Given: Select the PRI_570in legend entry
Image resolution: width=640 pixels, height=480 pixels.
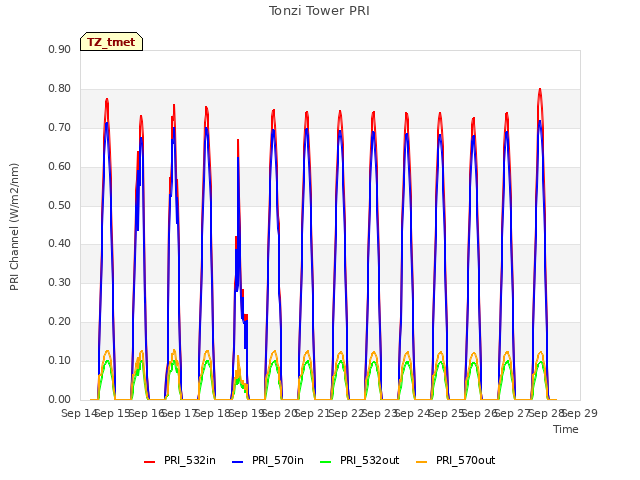Looking at the screenshot, I should 268,461.
